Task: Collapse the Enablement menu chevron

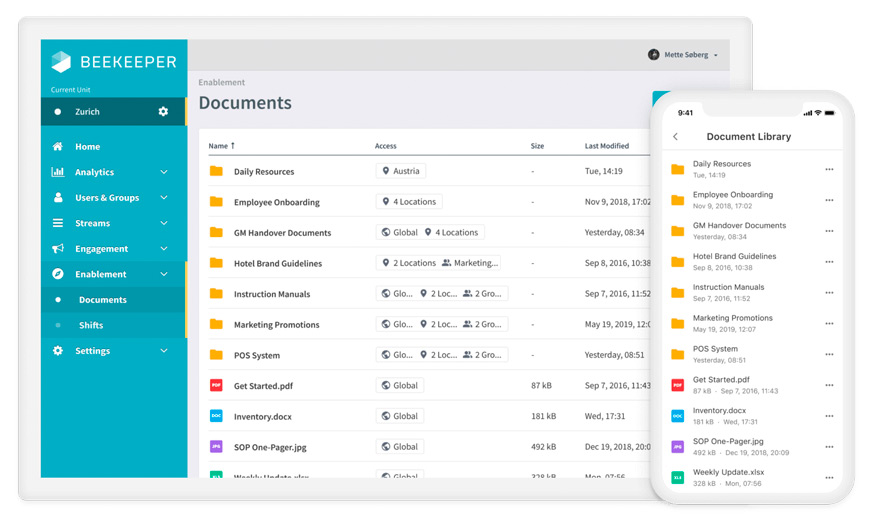Action: click(164, 274)
